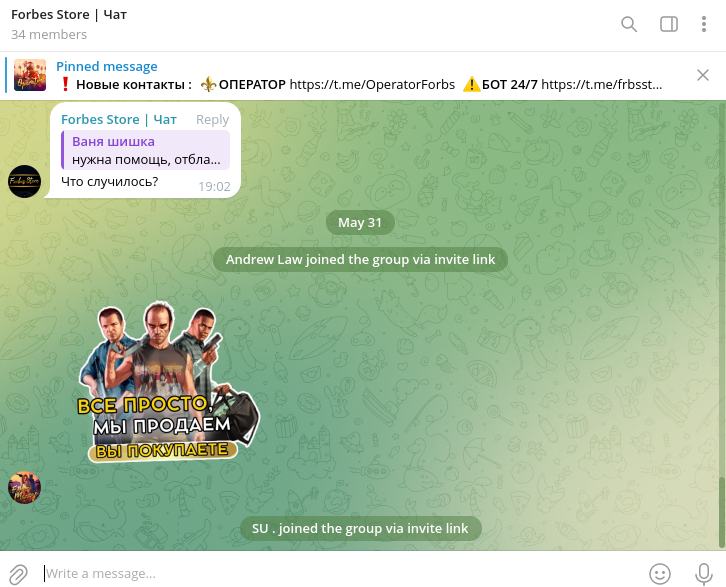Click Reply on the Forbes Store message

(x=213, y=119)
